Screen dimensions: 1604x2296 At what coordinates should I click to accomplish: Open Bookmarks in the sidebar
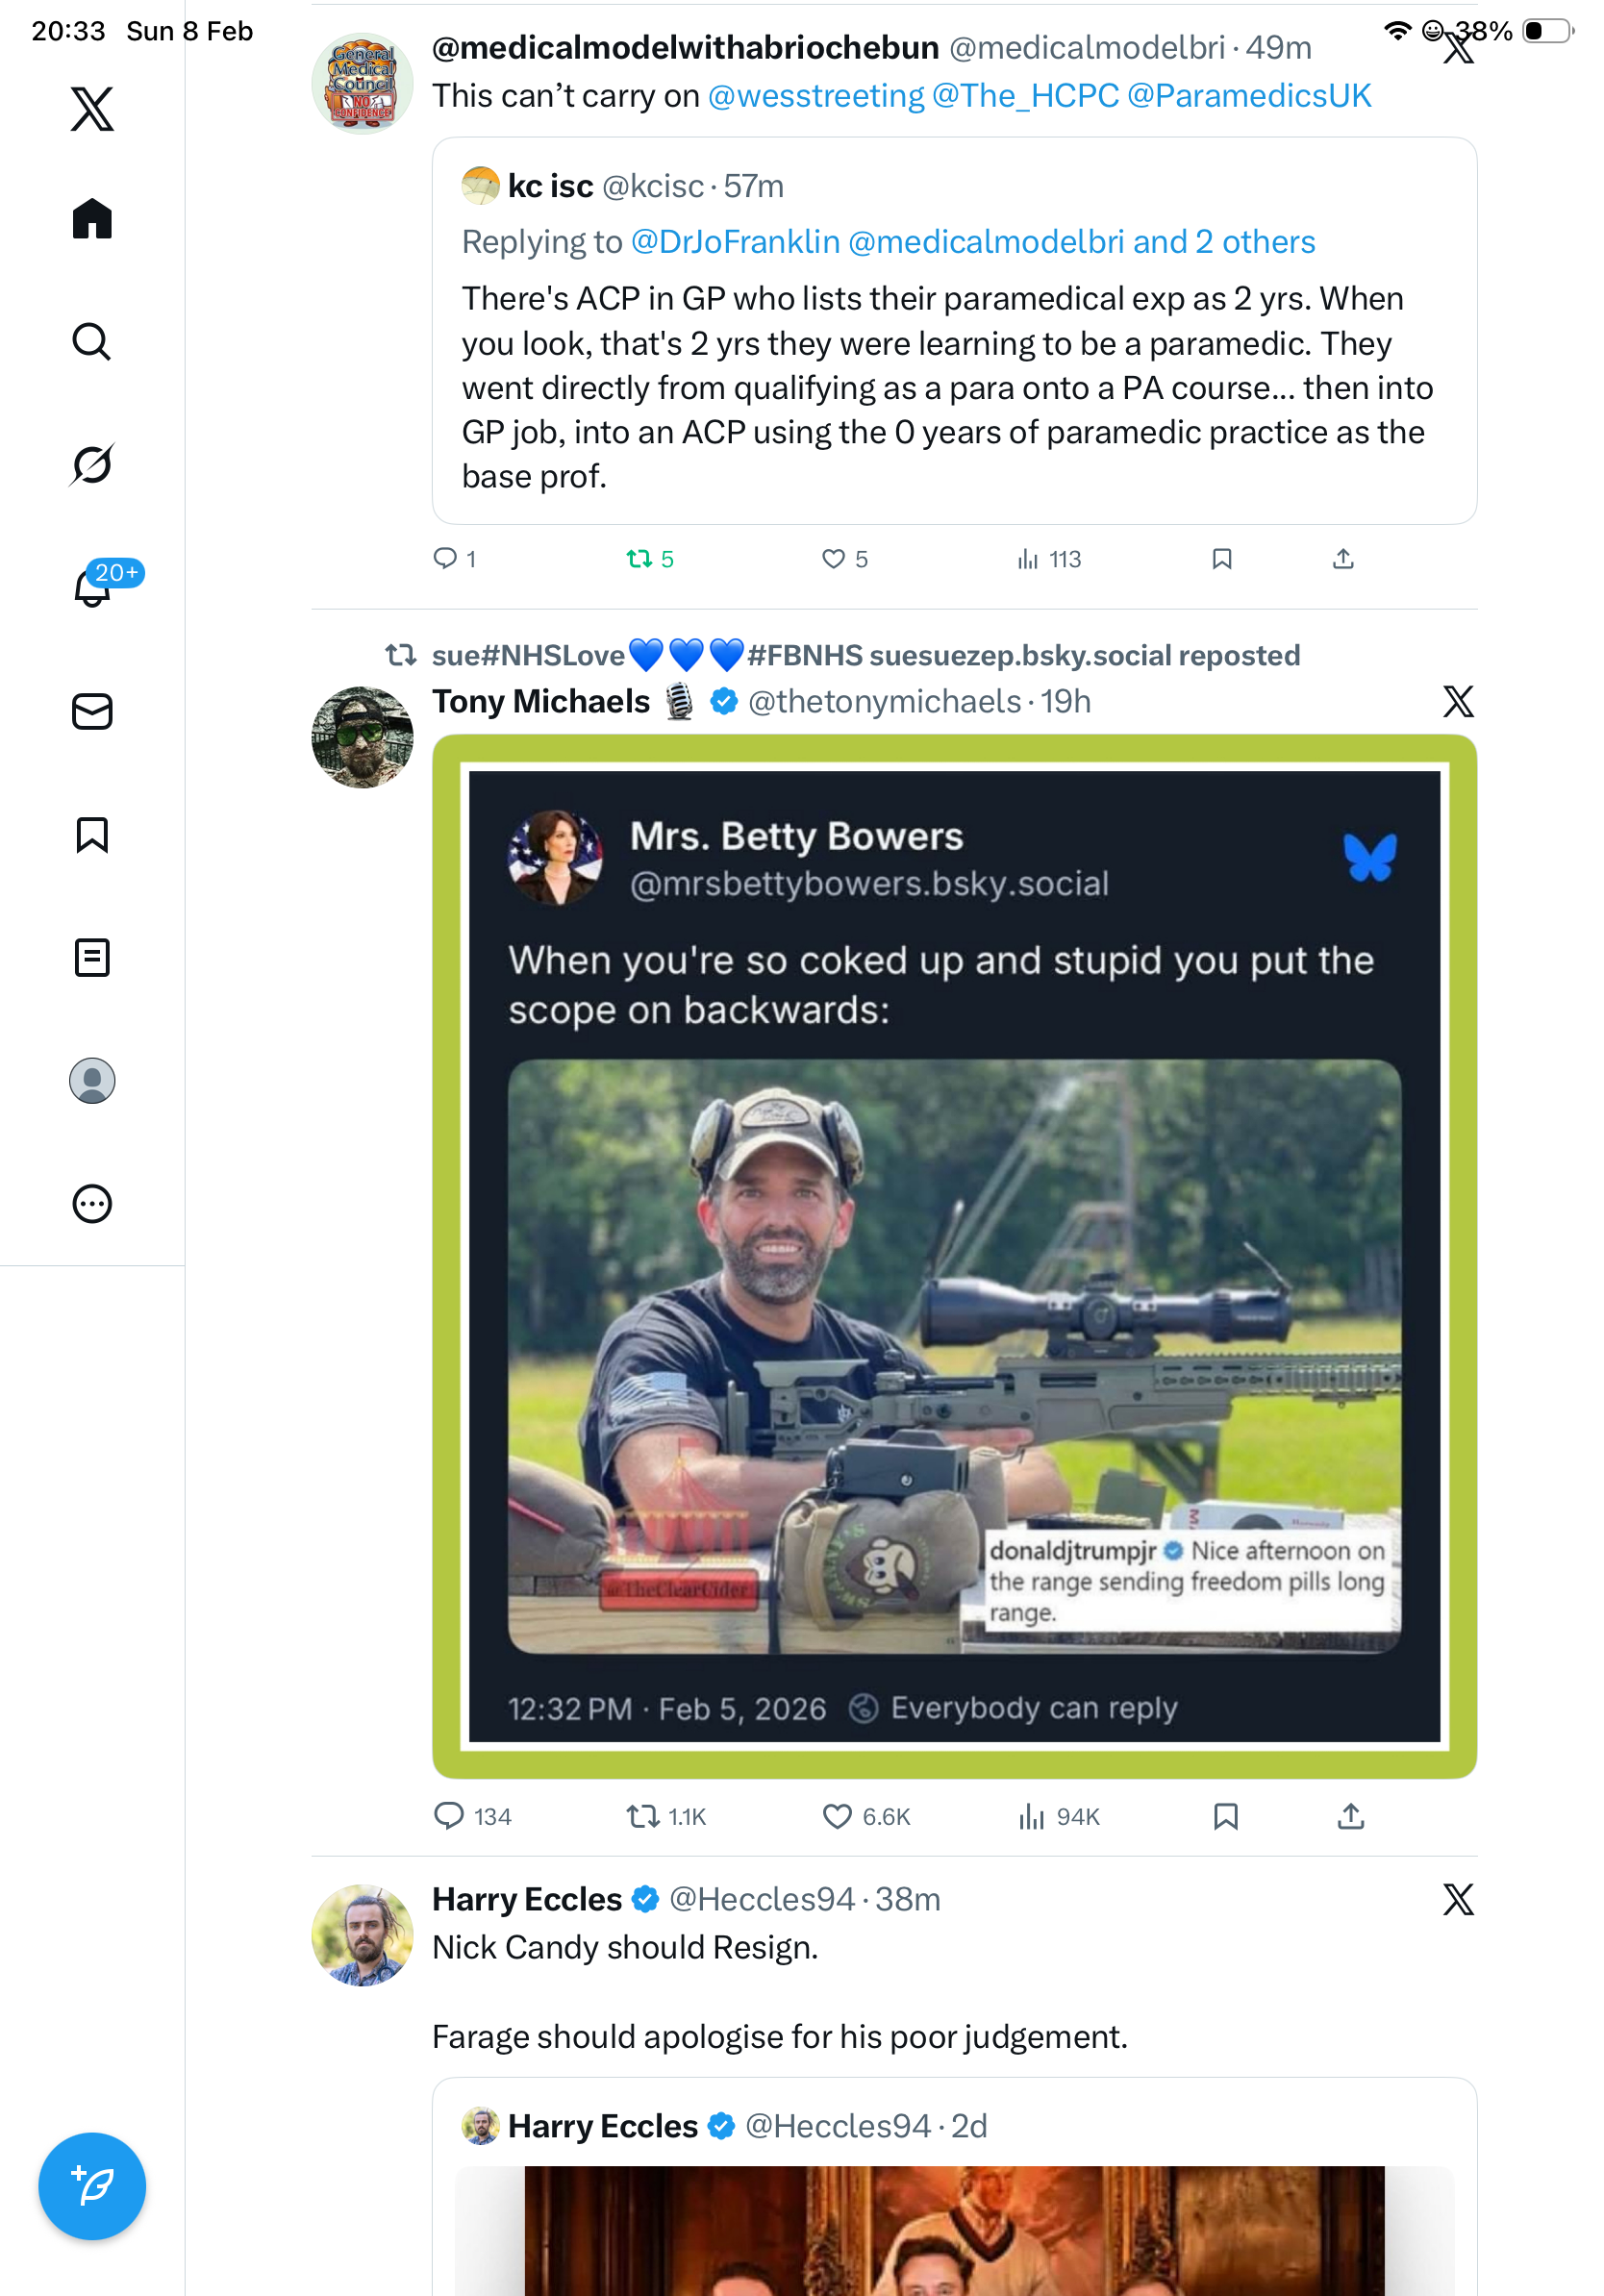click(92, 834)
